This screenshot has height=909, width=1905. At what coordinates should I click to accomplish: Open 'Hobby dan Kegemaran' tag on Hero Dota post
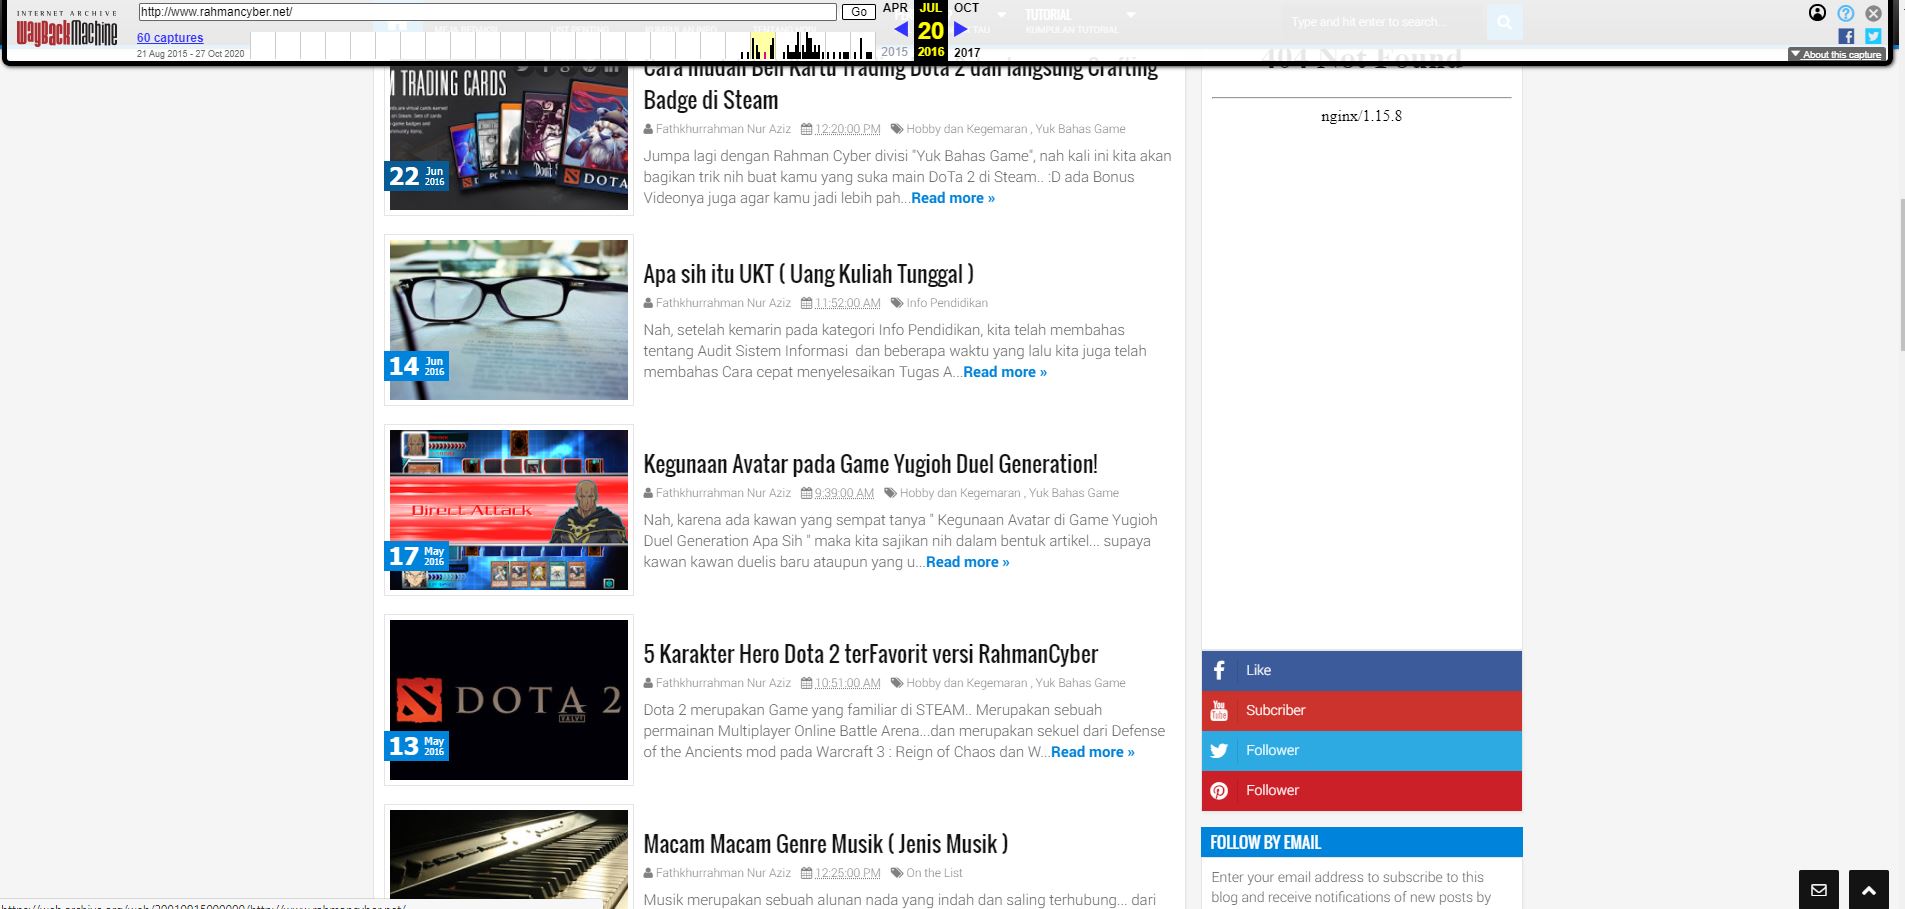[966, 683]
